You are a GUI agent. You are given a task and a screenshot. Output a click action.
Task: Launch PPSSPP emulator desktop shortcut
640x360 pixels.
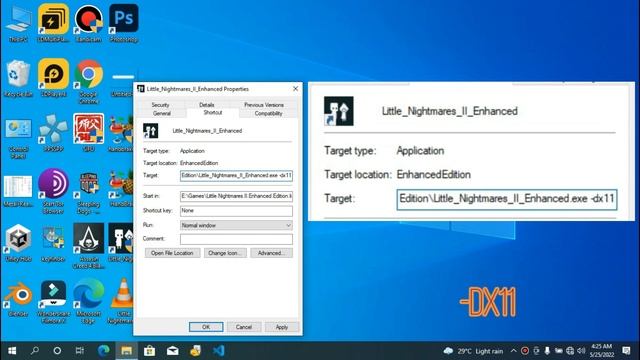(53, 134)
